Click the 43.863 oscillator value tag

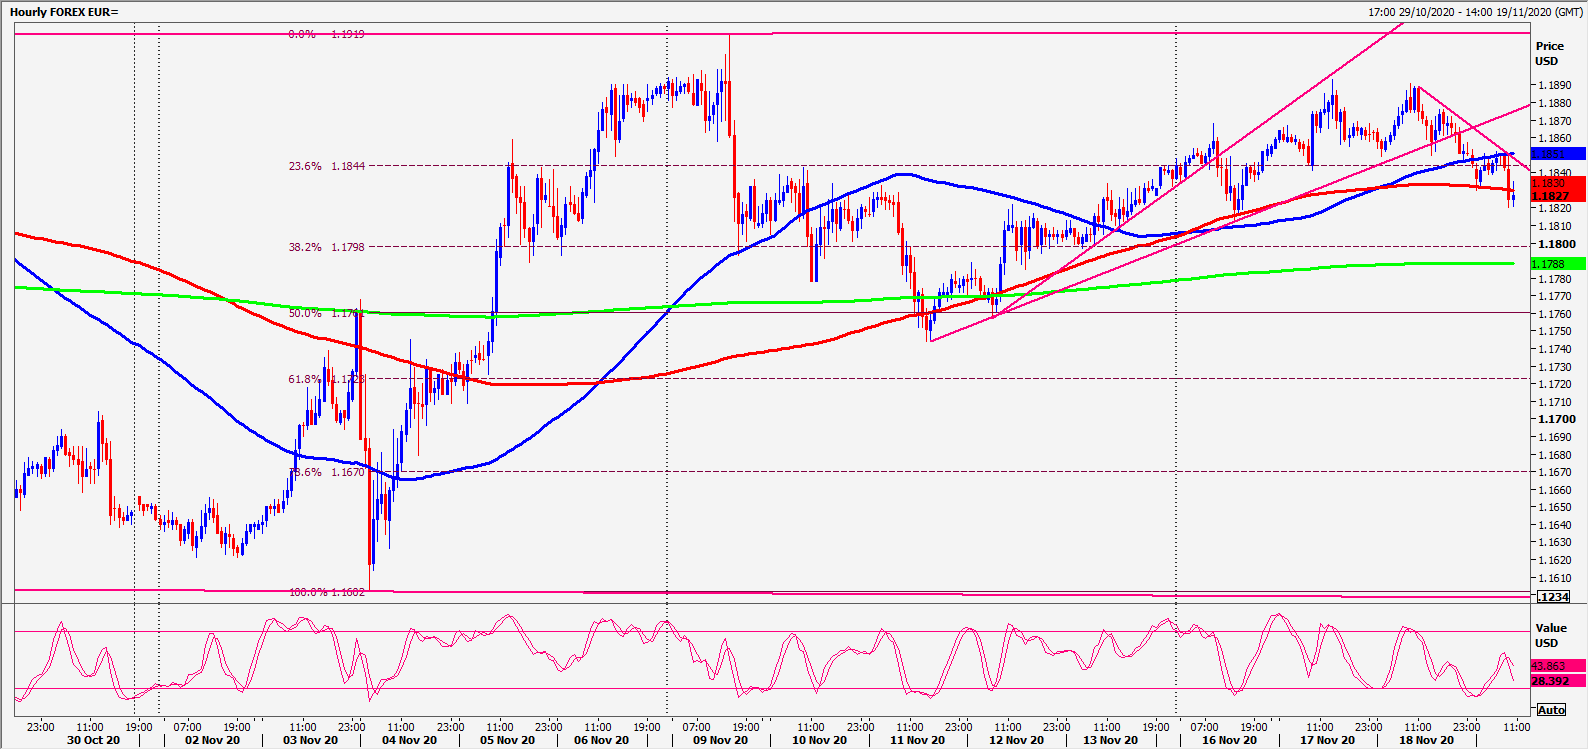click(1558, 666)
